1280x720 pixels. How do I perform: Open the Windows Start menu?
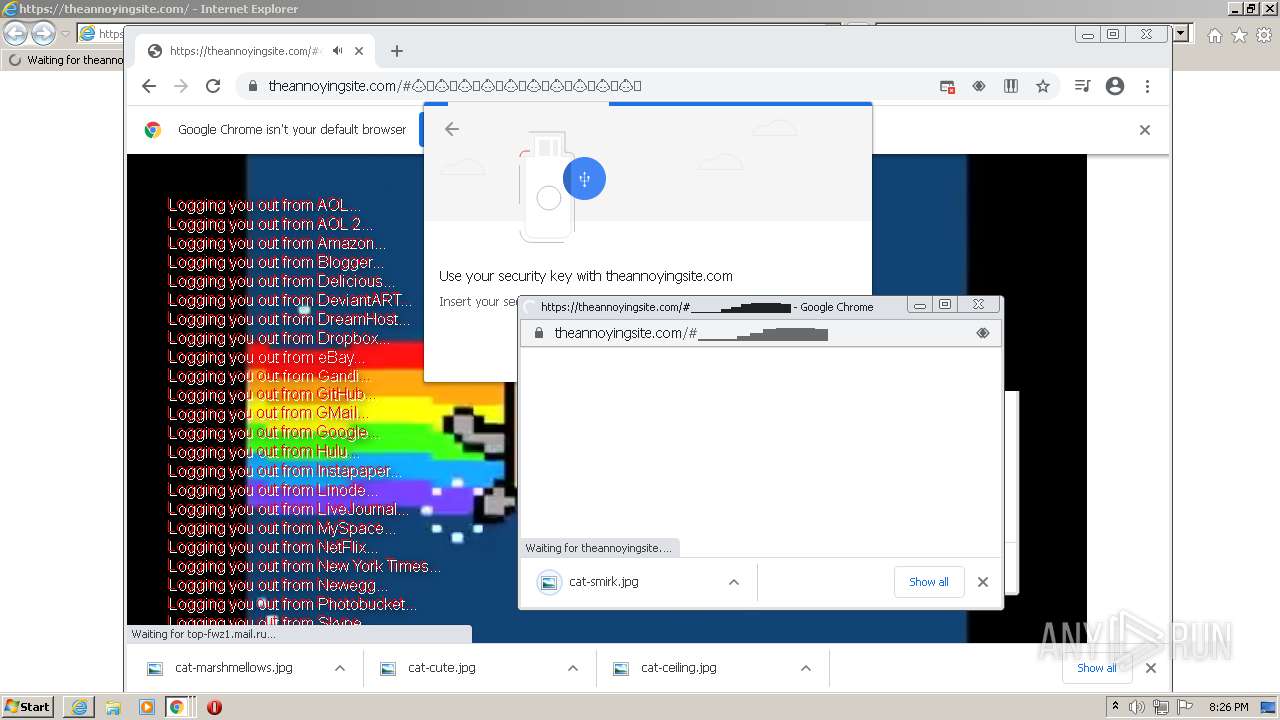[x=28, y=707]
